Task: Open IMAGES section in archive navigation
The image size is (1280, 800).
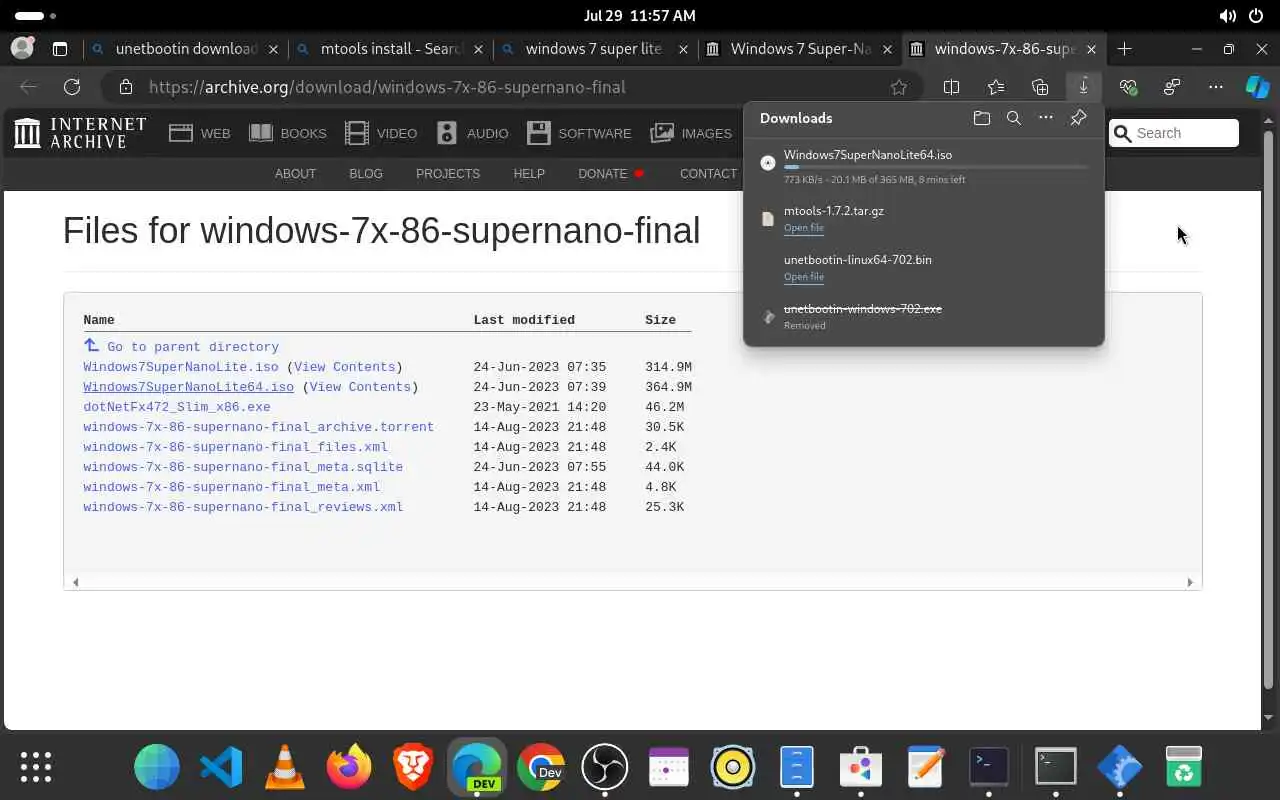Action: click(691, 133)
